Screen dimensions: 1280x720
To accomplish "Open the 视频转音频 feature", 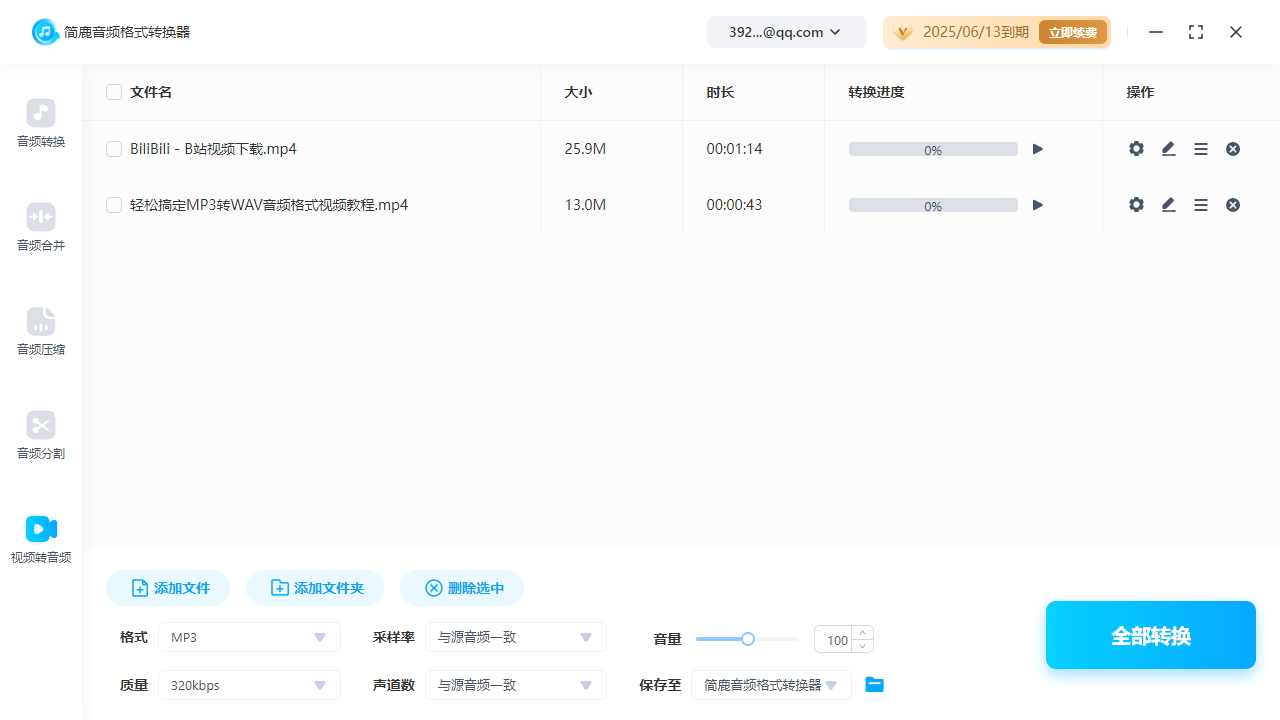I will [40, 540].
